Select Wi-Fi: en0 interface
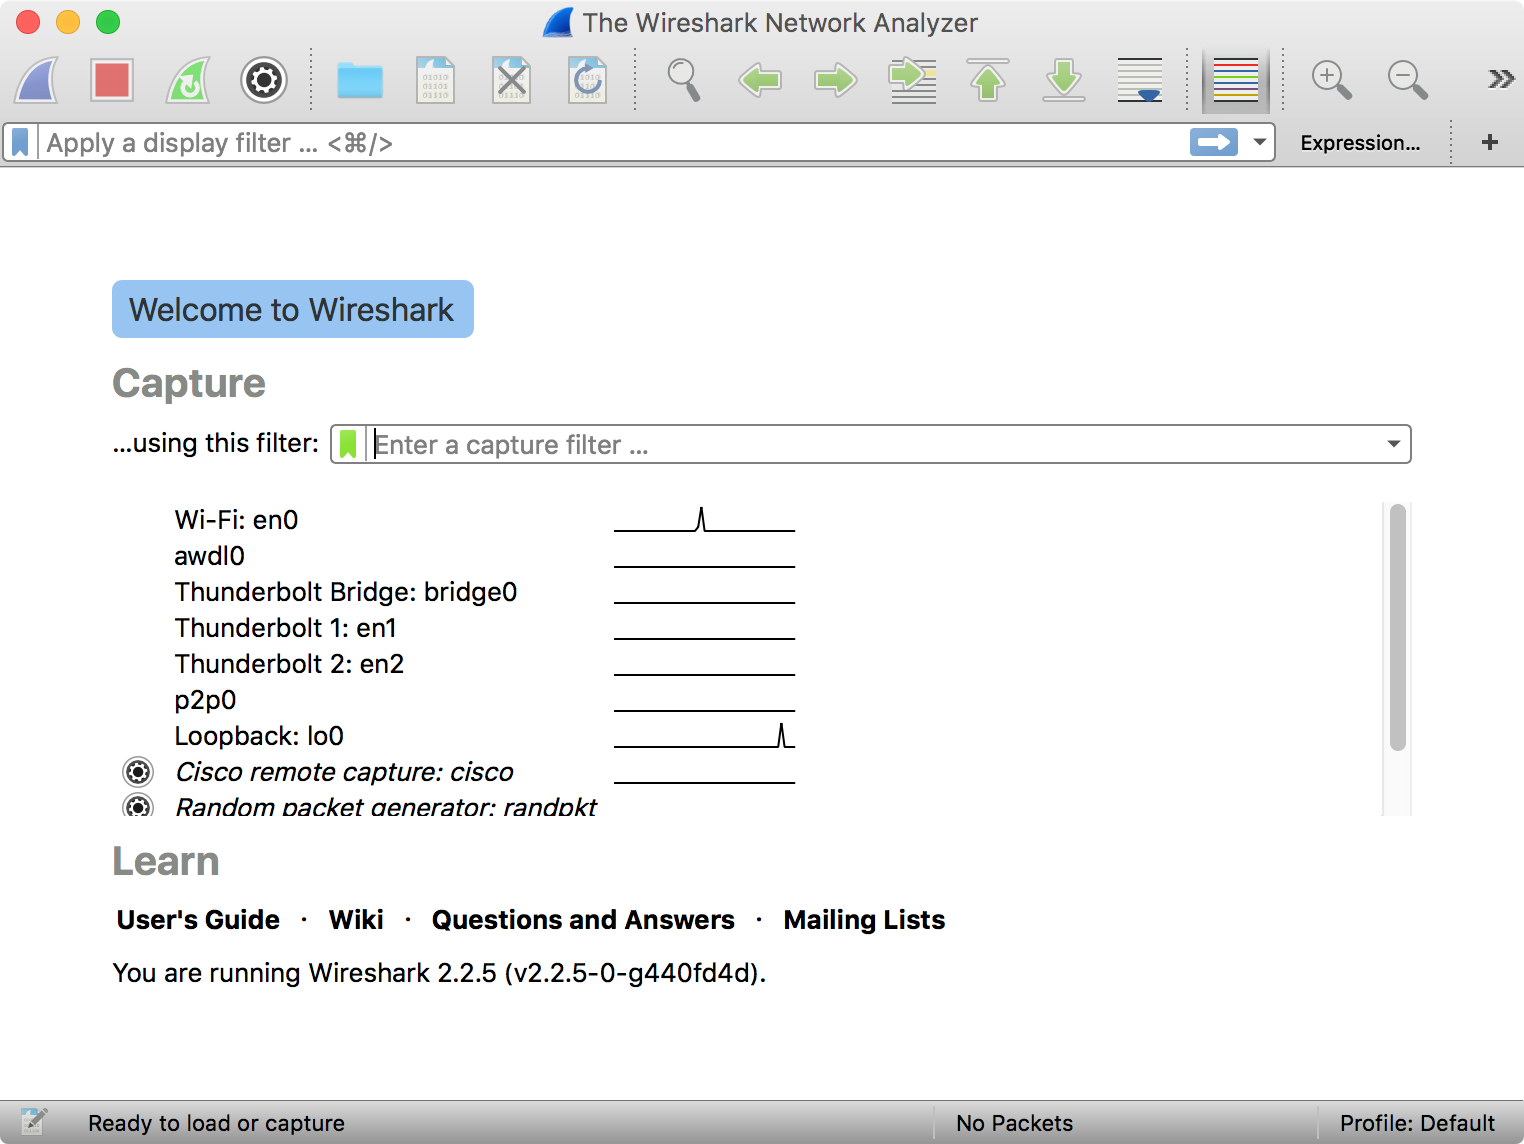This screenshot has width=1524, height=1144. [x=237, y=520]
